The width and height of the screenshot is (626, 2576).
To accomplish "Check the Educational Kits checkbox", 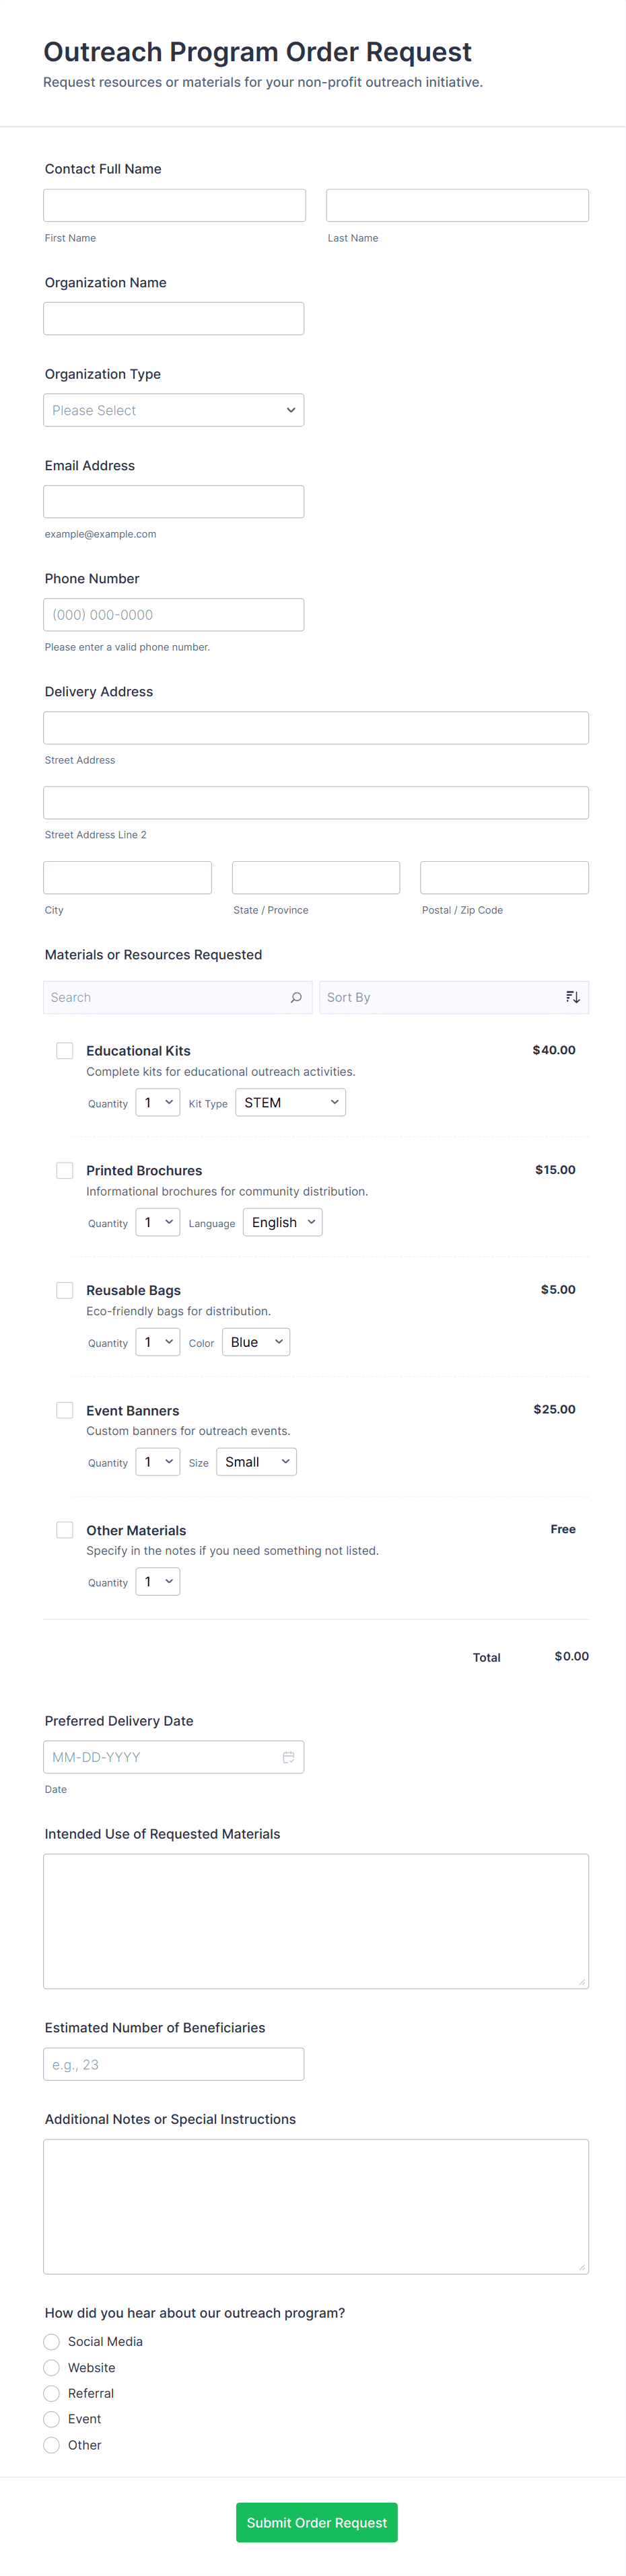I will 65,1050.
